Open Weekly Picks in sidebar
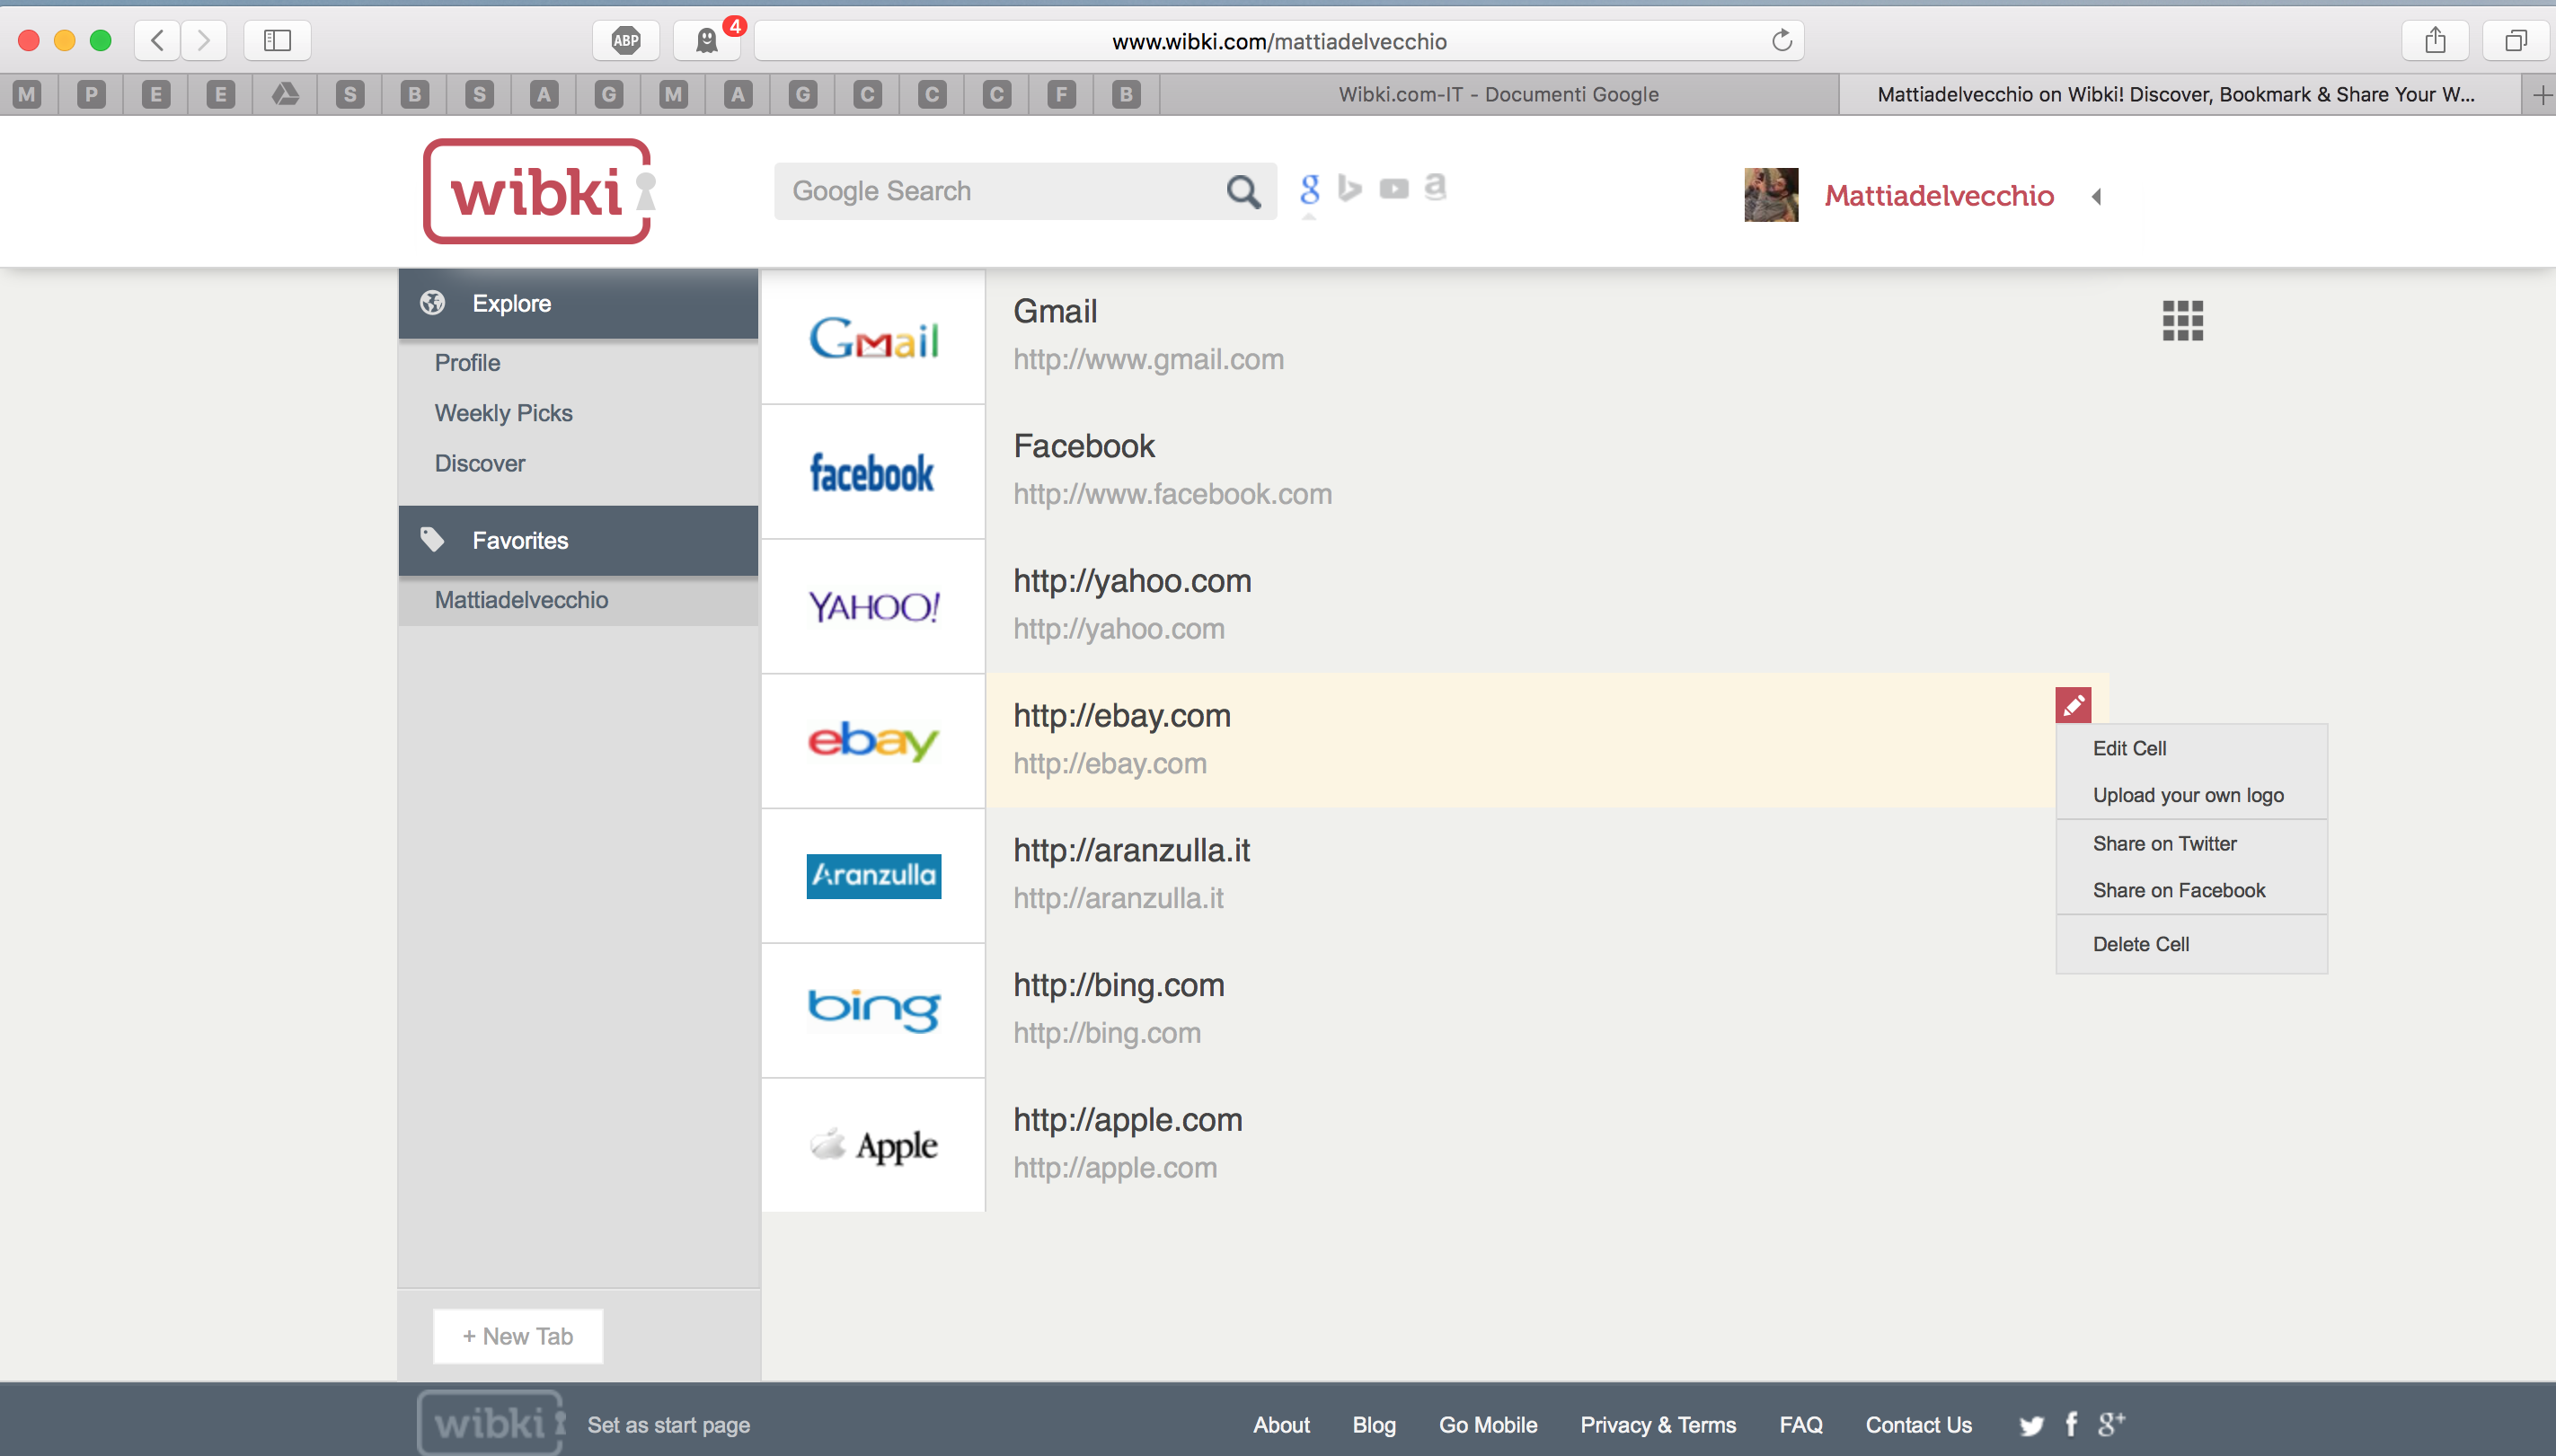Image resolution: width=2556 pixels, height=1456 pixels. pos(503,413)
